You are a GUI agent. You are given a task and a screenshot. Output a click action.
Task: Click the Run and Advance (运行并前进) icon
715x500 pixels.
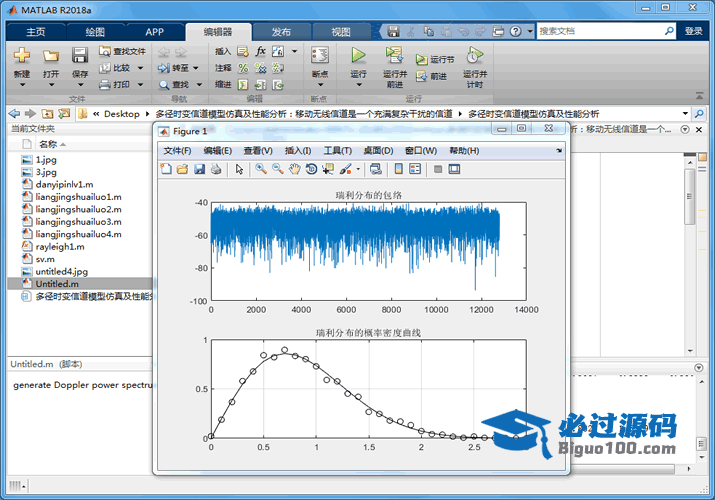tap(394, 55)
